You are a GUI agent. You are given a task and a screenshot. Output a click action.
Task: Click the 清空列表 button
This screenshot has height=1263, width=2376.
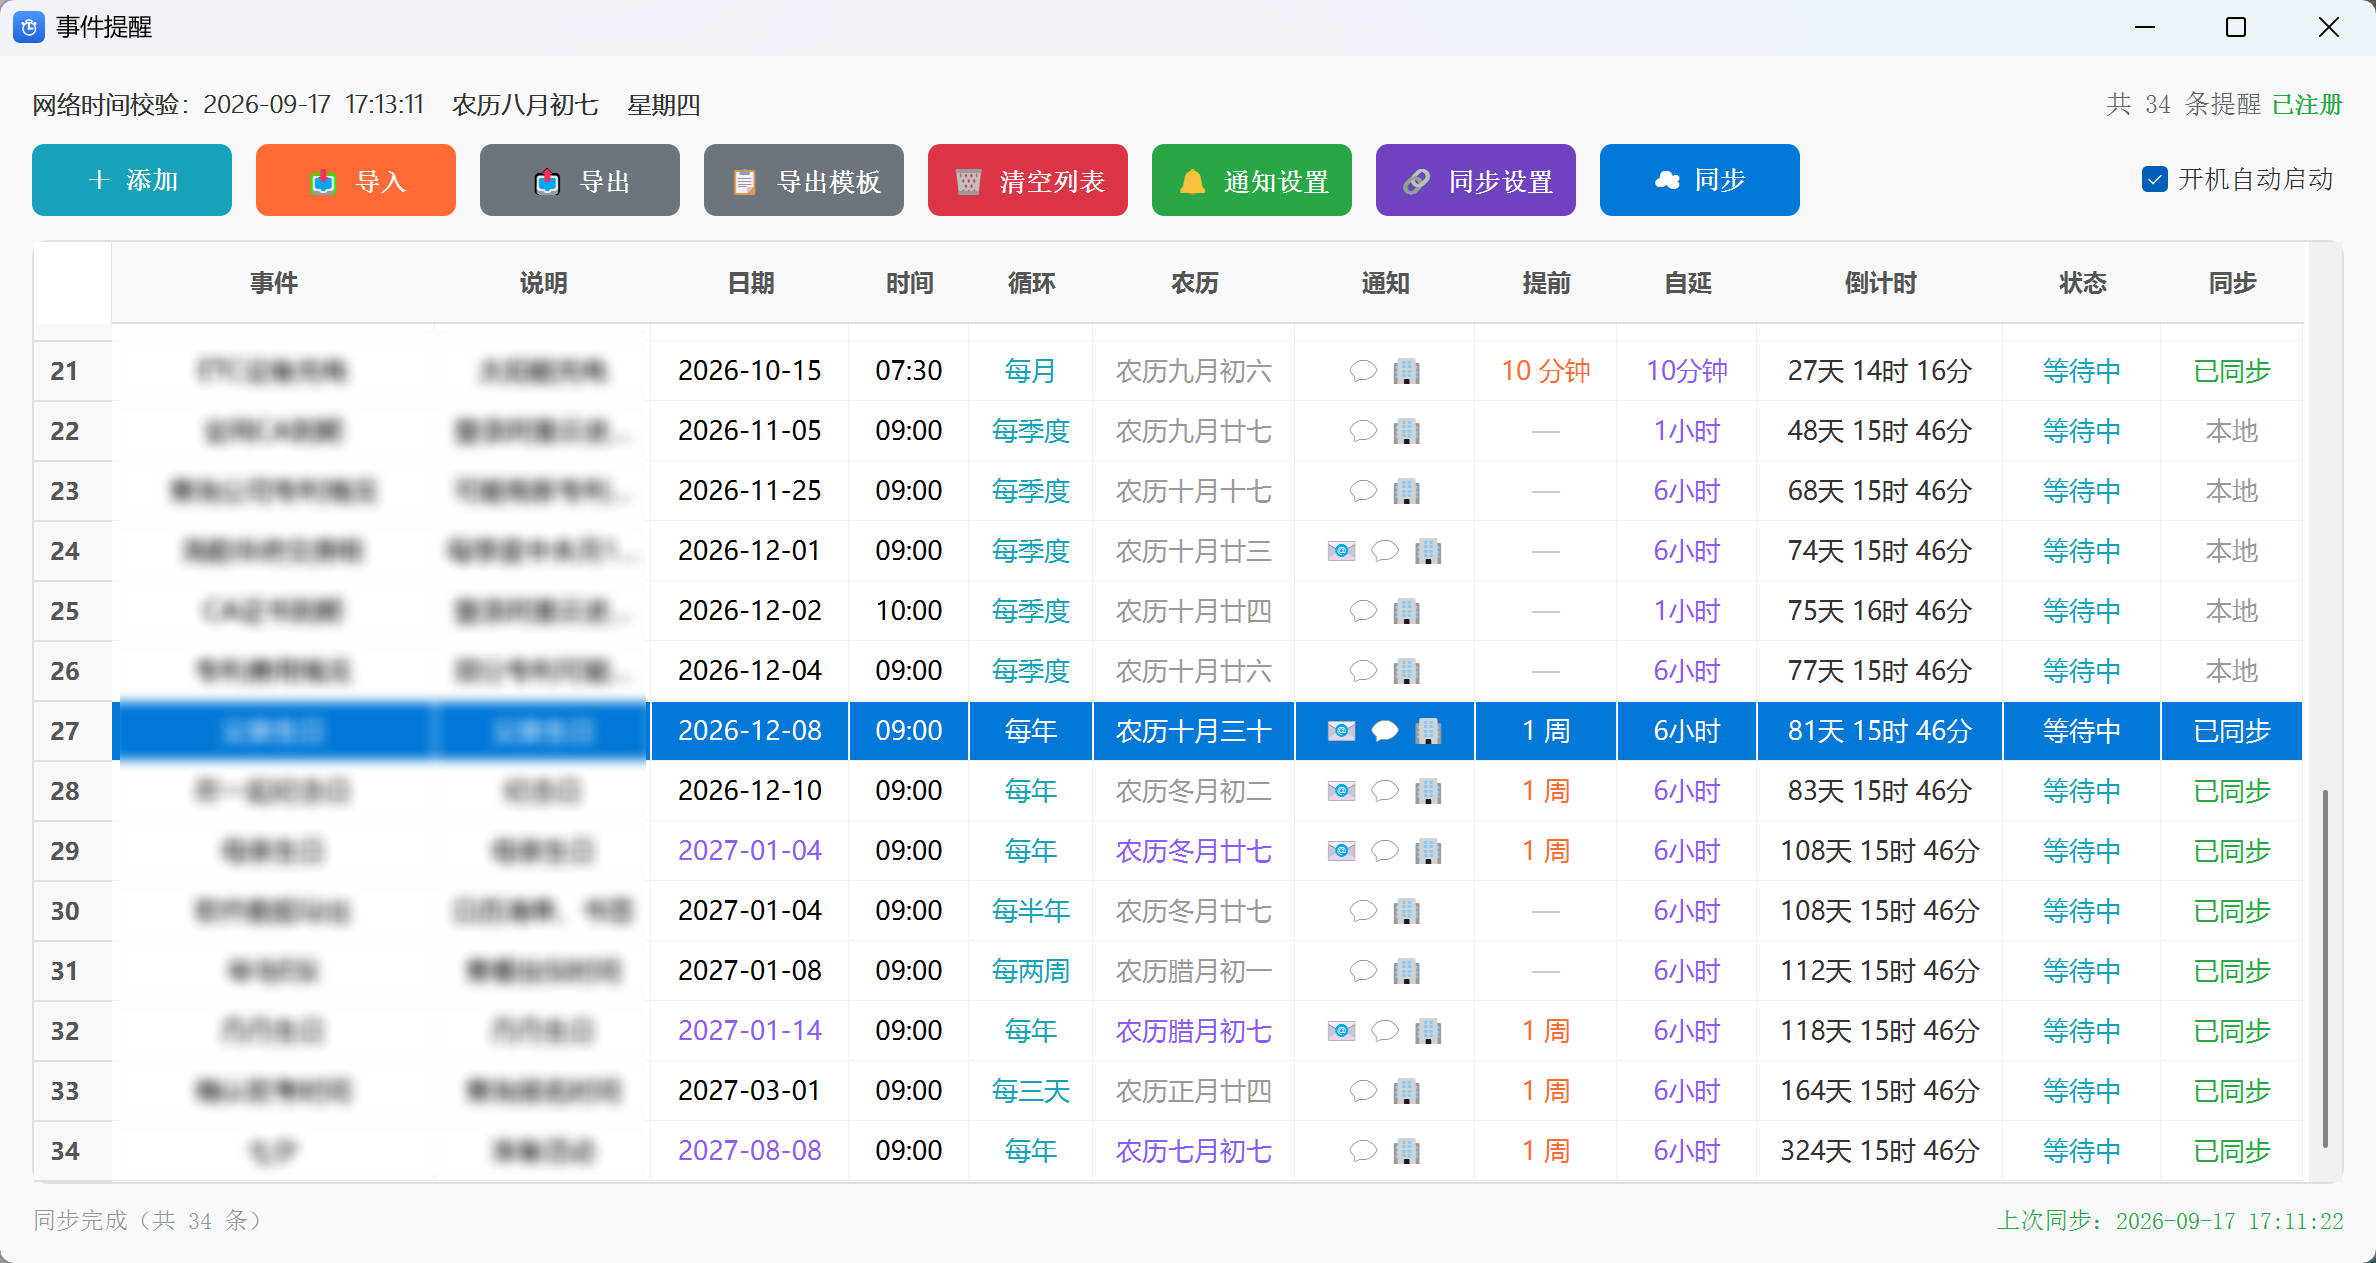point(1028,180)
